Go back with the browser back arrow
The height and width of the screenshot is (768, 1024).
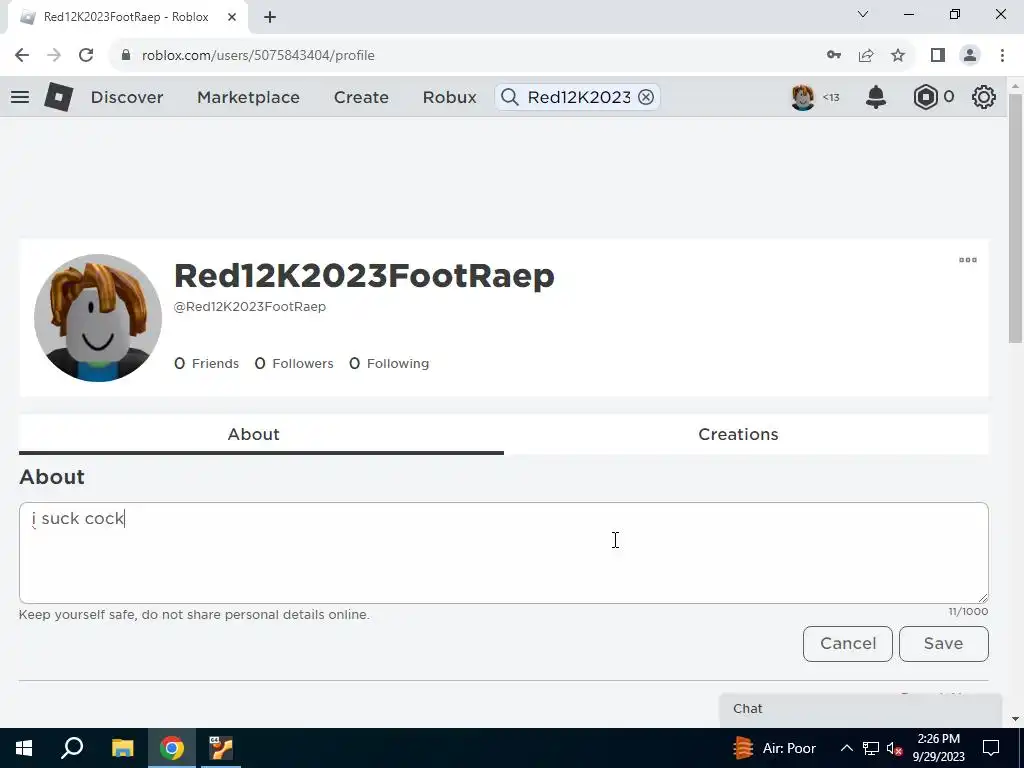coord(22,55)
